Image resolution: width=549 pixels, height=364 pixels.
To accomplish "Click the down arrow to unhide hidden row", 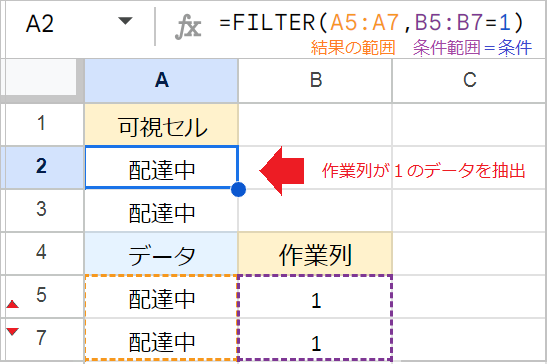I will tap(12, 331).
